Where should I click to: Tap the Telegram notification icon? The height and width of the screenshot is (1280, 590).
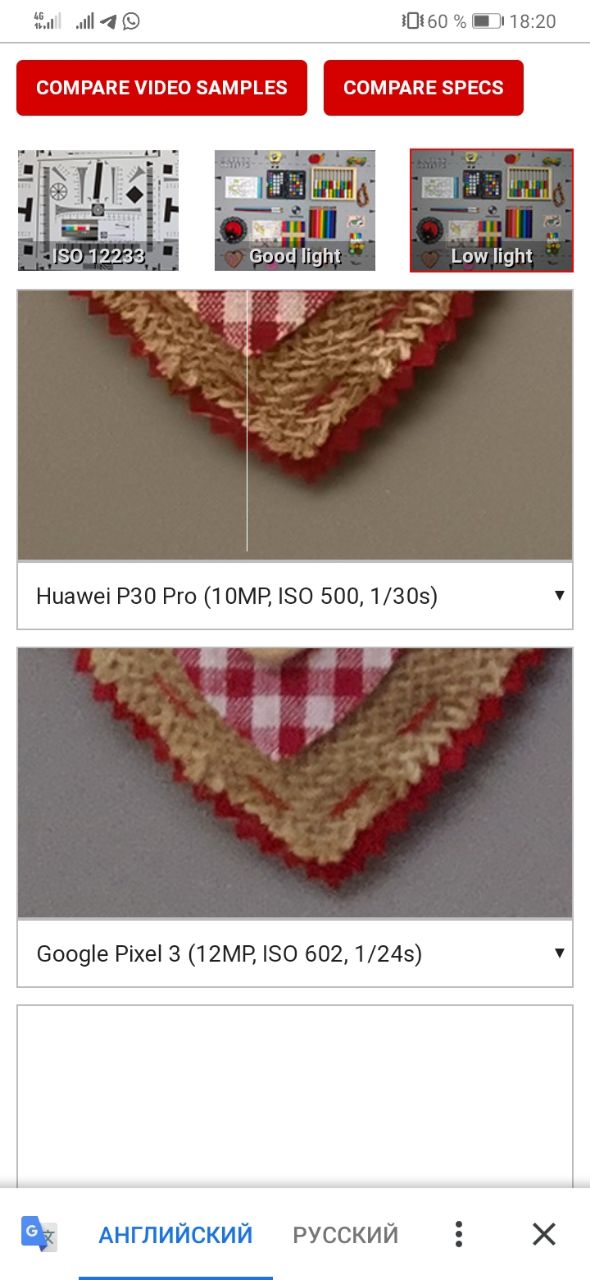(108, 21)
